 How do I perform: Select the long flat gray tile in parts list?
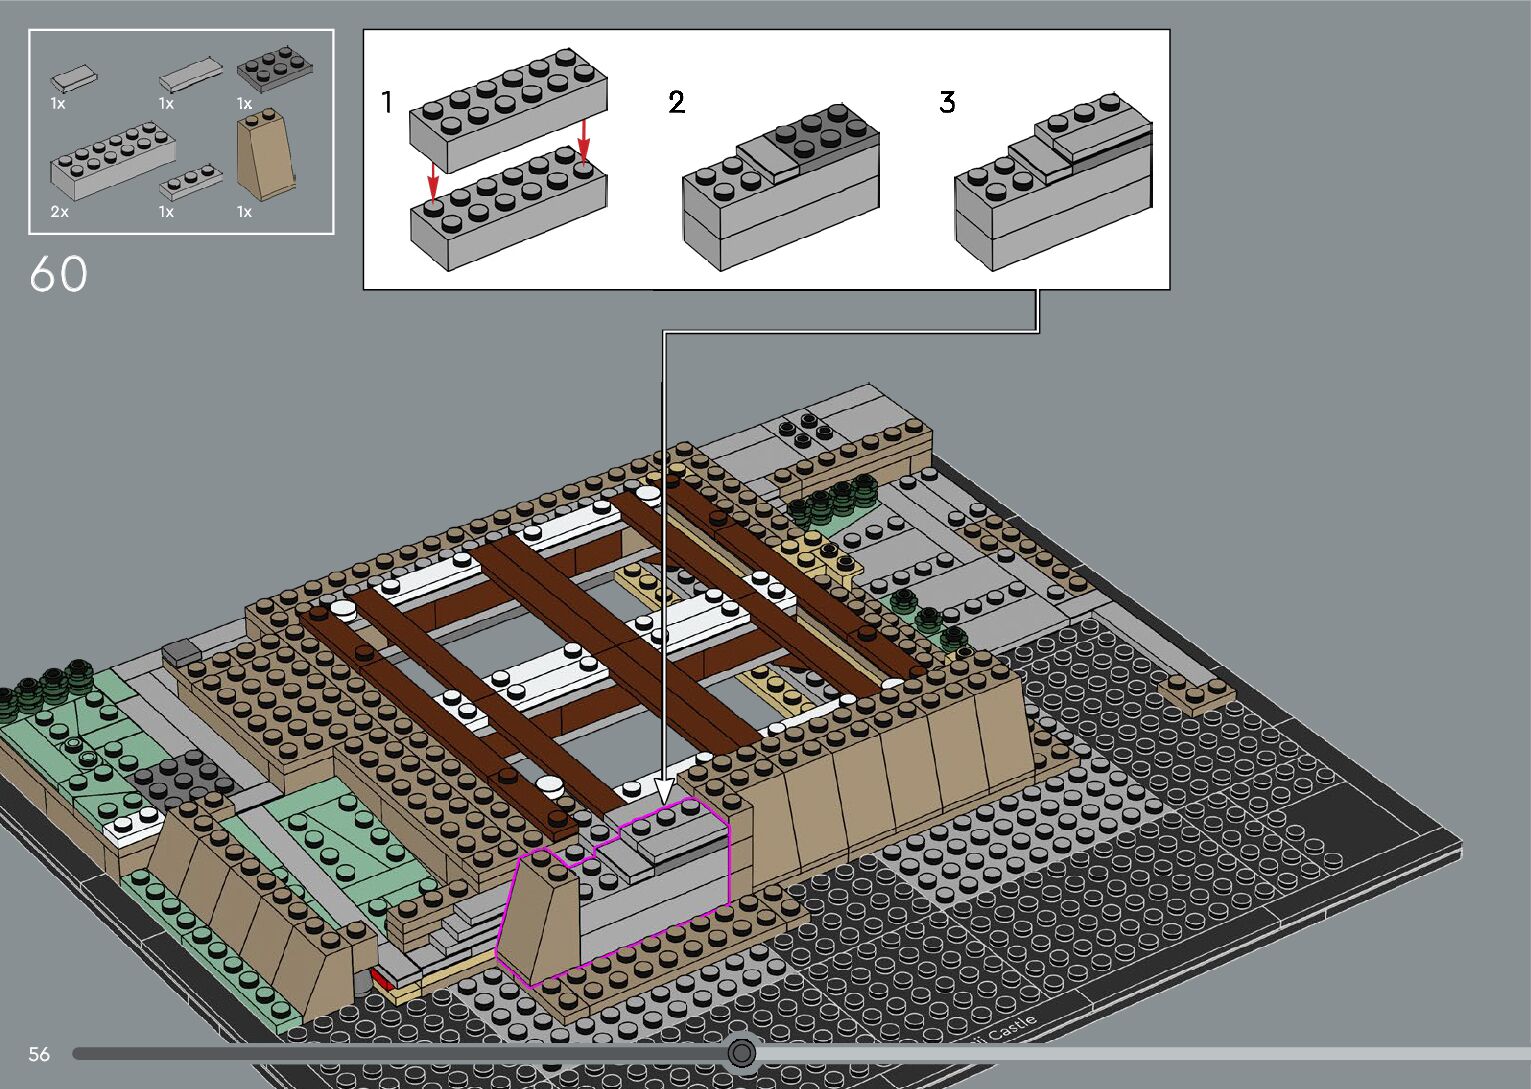(190, 75)
